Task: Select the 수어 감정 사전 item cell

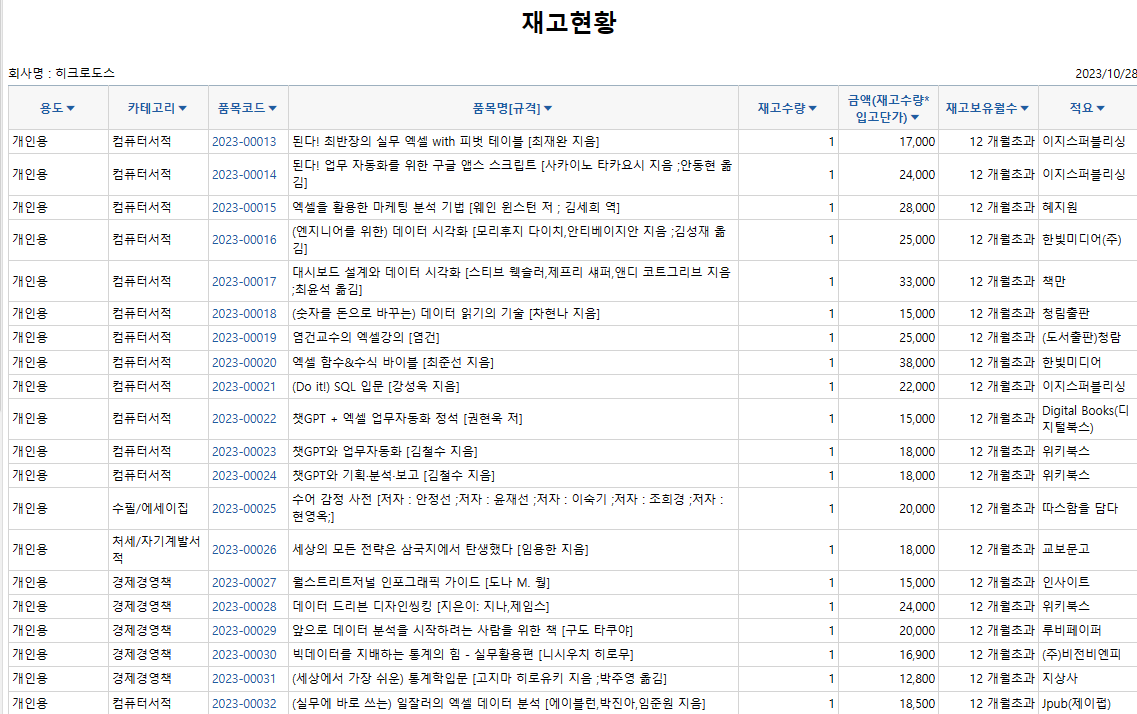Action: click(513, 509)
